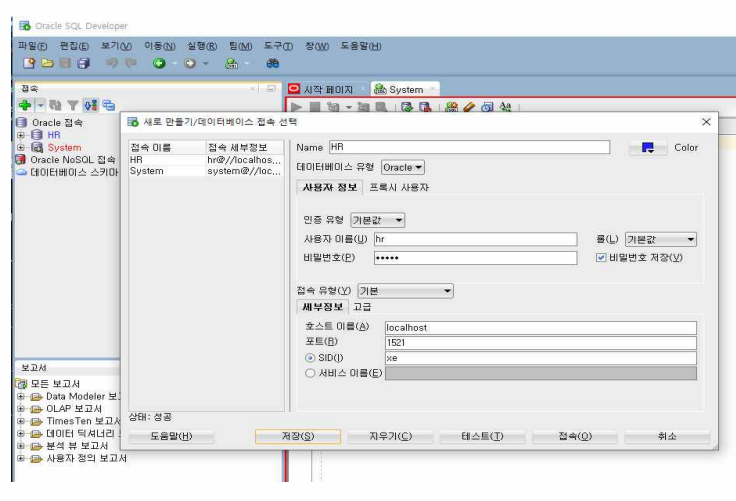
Task: Click the green plus New Connection icon
Action: tap(25, 105)
